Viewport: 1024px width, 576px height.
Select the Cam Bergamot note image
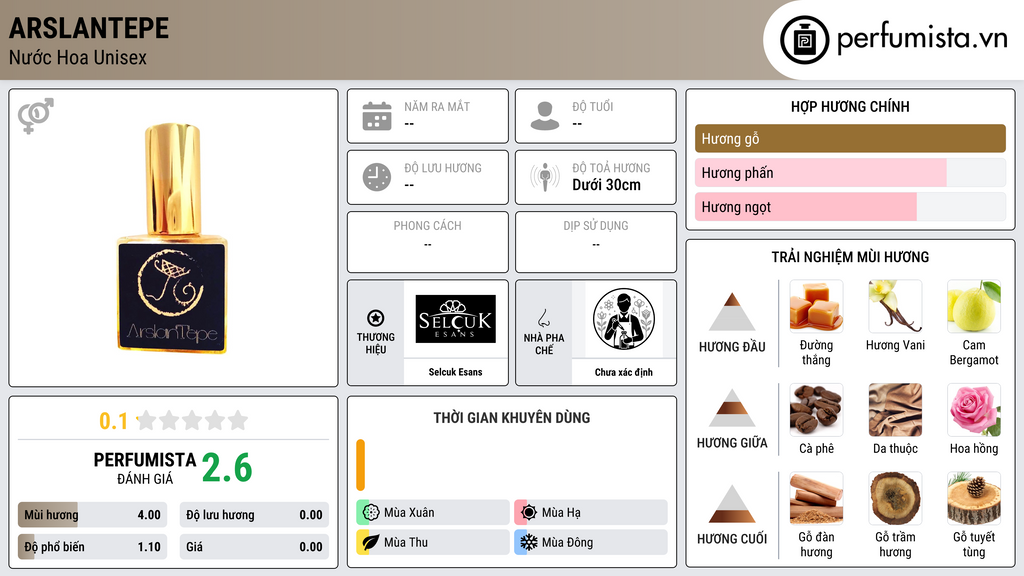[974, 306]
